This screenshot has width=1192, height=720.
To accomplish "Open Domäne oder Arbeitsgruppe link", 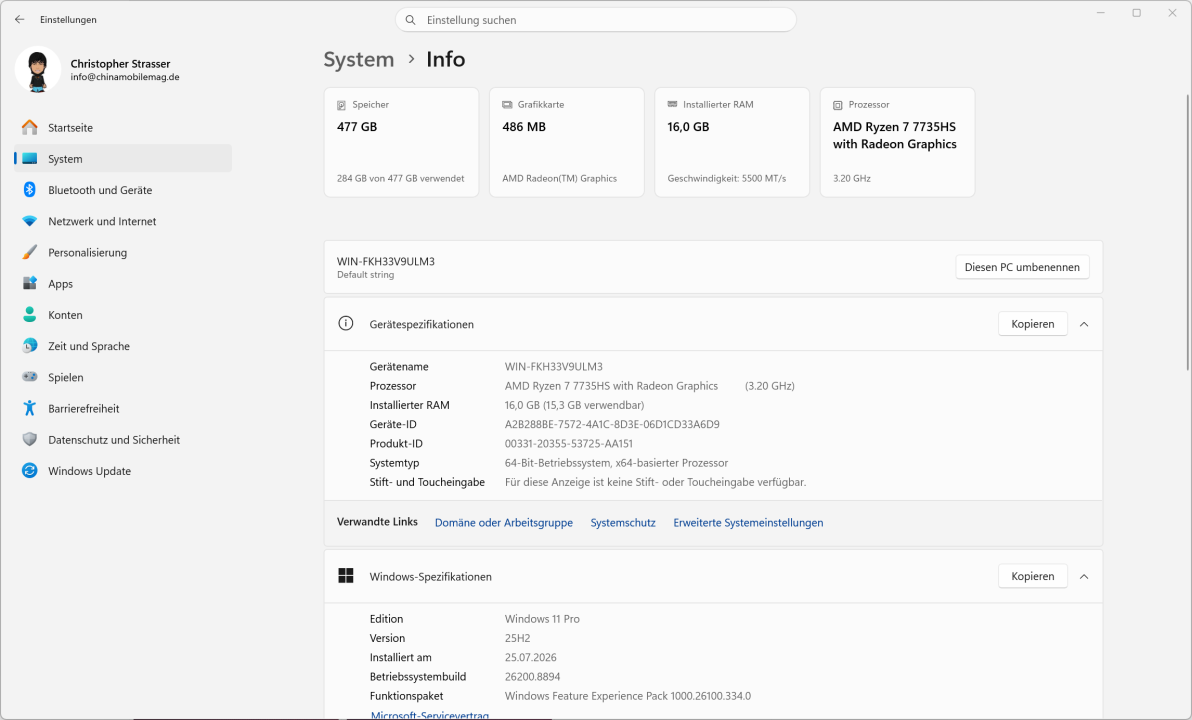I will point(504,522).
